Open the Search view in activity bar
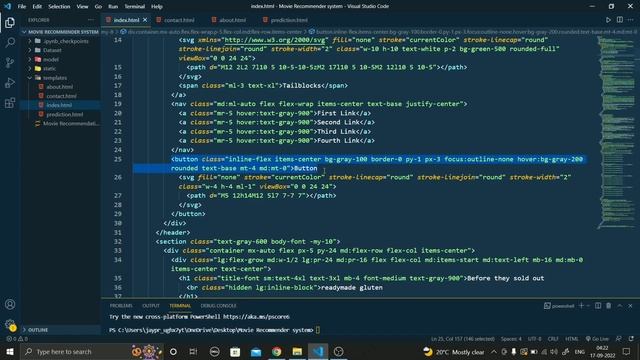The width and height of the screenshot is (640, 360). click(10, 42)
